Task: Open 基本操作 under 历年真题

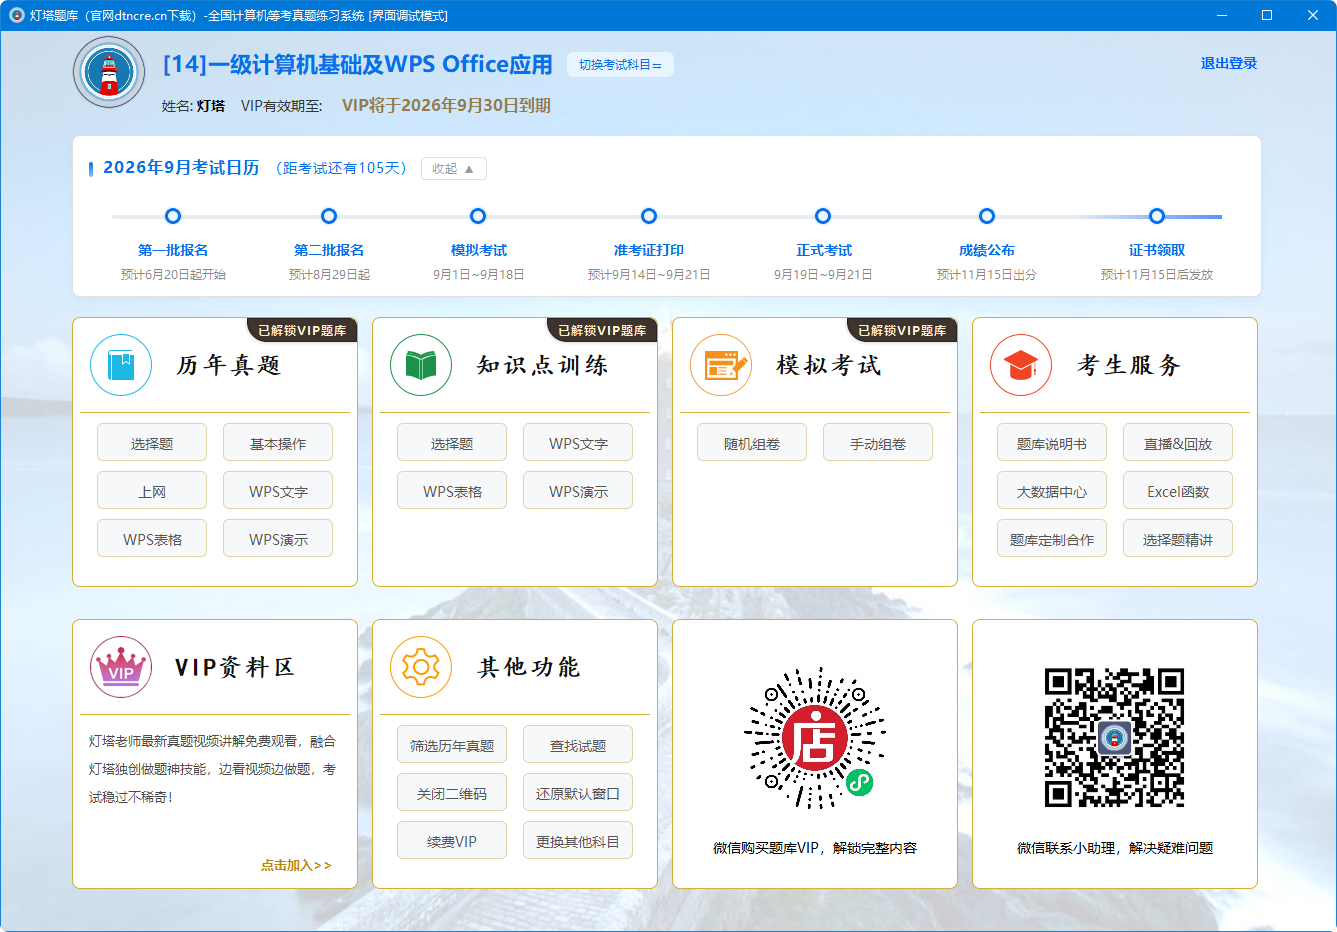Action: tap(278, 443)
